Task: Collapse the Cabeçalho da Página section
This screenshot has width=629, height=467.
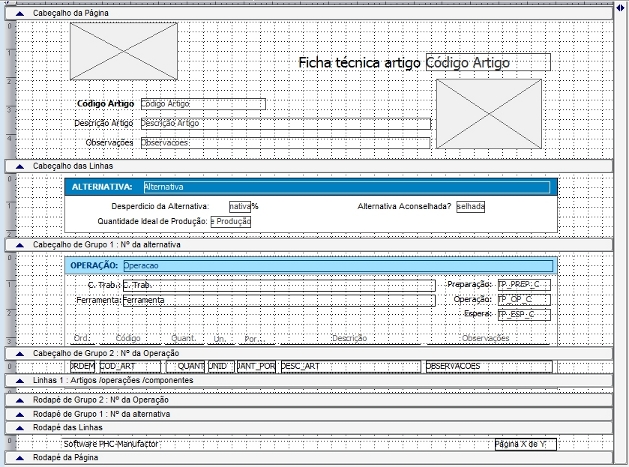Action: point(20,13)
